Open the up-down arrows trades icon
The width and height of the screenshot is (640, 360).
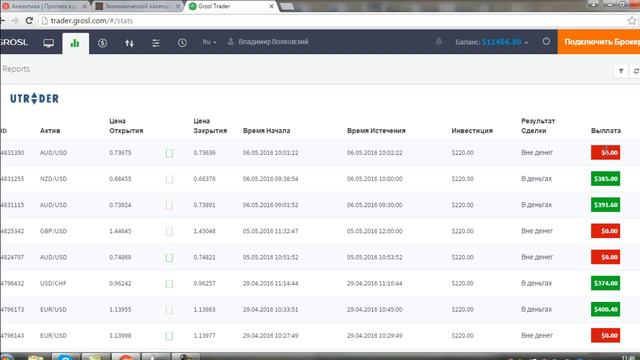tap(129, 43)
